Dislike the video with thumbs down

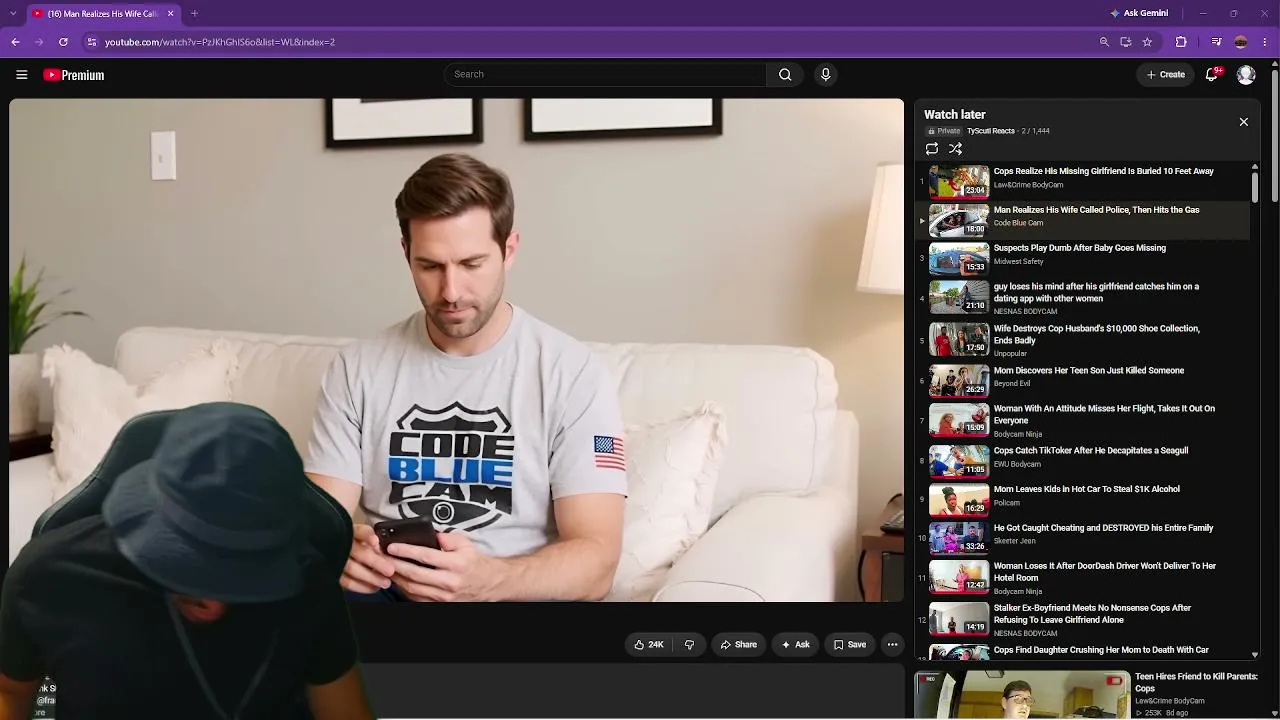click(689, 645)
